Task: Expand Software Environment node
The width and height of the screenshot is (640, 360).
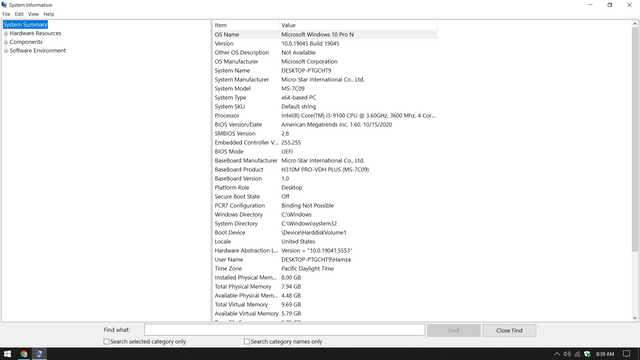Action: (6, 51)
